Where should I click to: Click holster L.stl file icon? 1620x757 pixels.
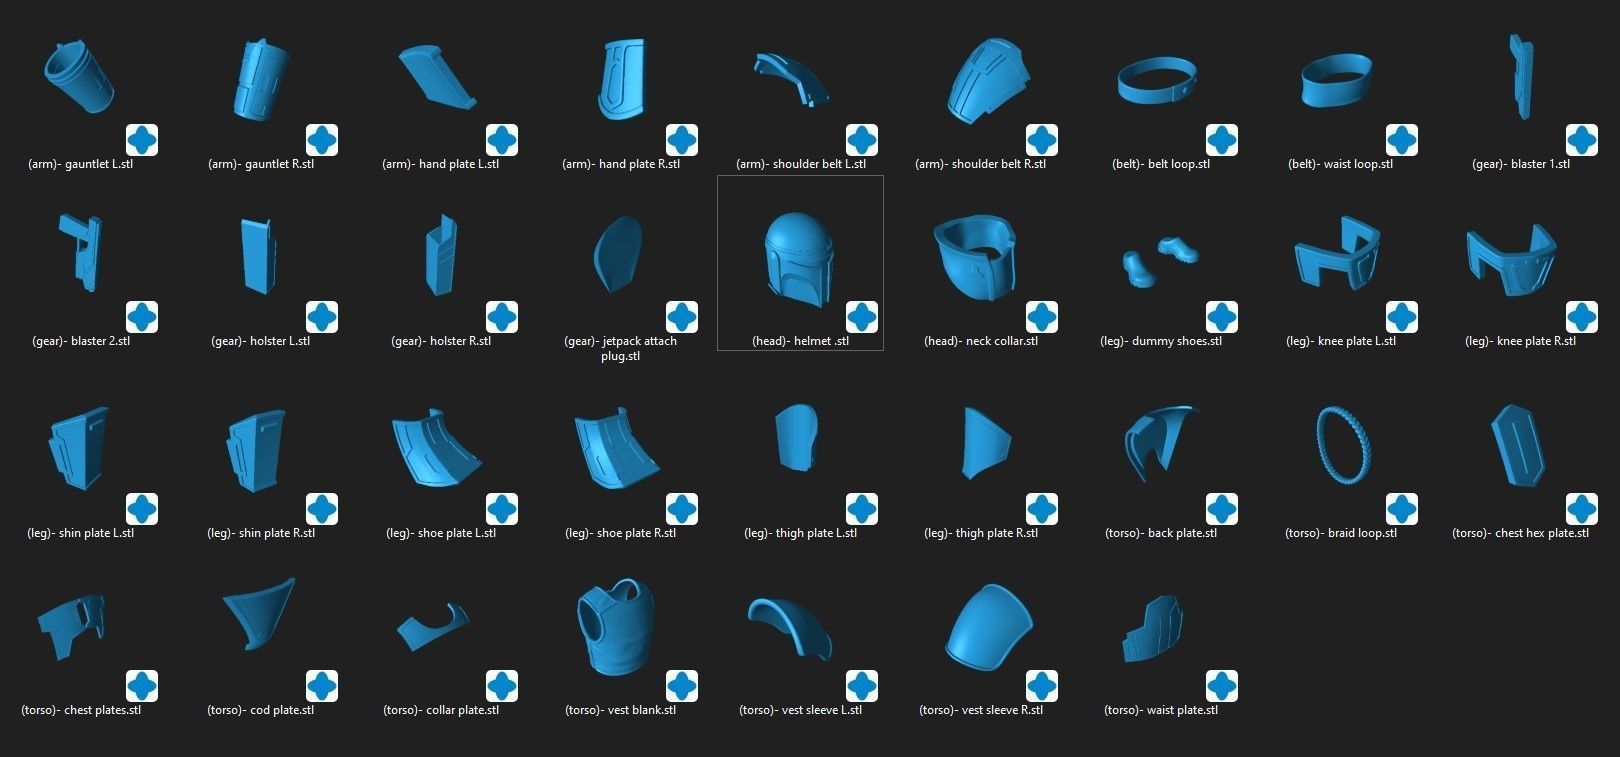coord(260,256)
